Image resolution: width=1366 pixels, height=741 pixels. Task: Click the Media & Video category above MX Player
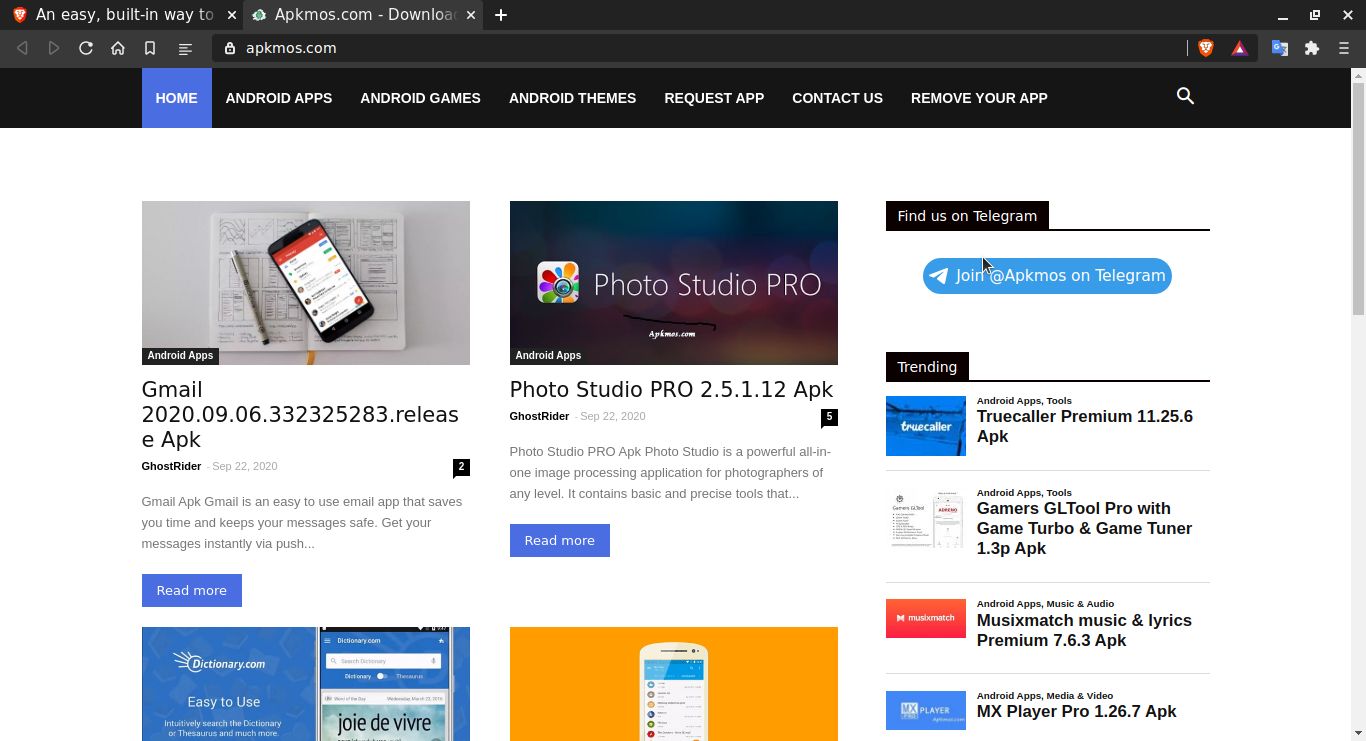[1080, 696]
